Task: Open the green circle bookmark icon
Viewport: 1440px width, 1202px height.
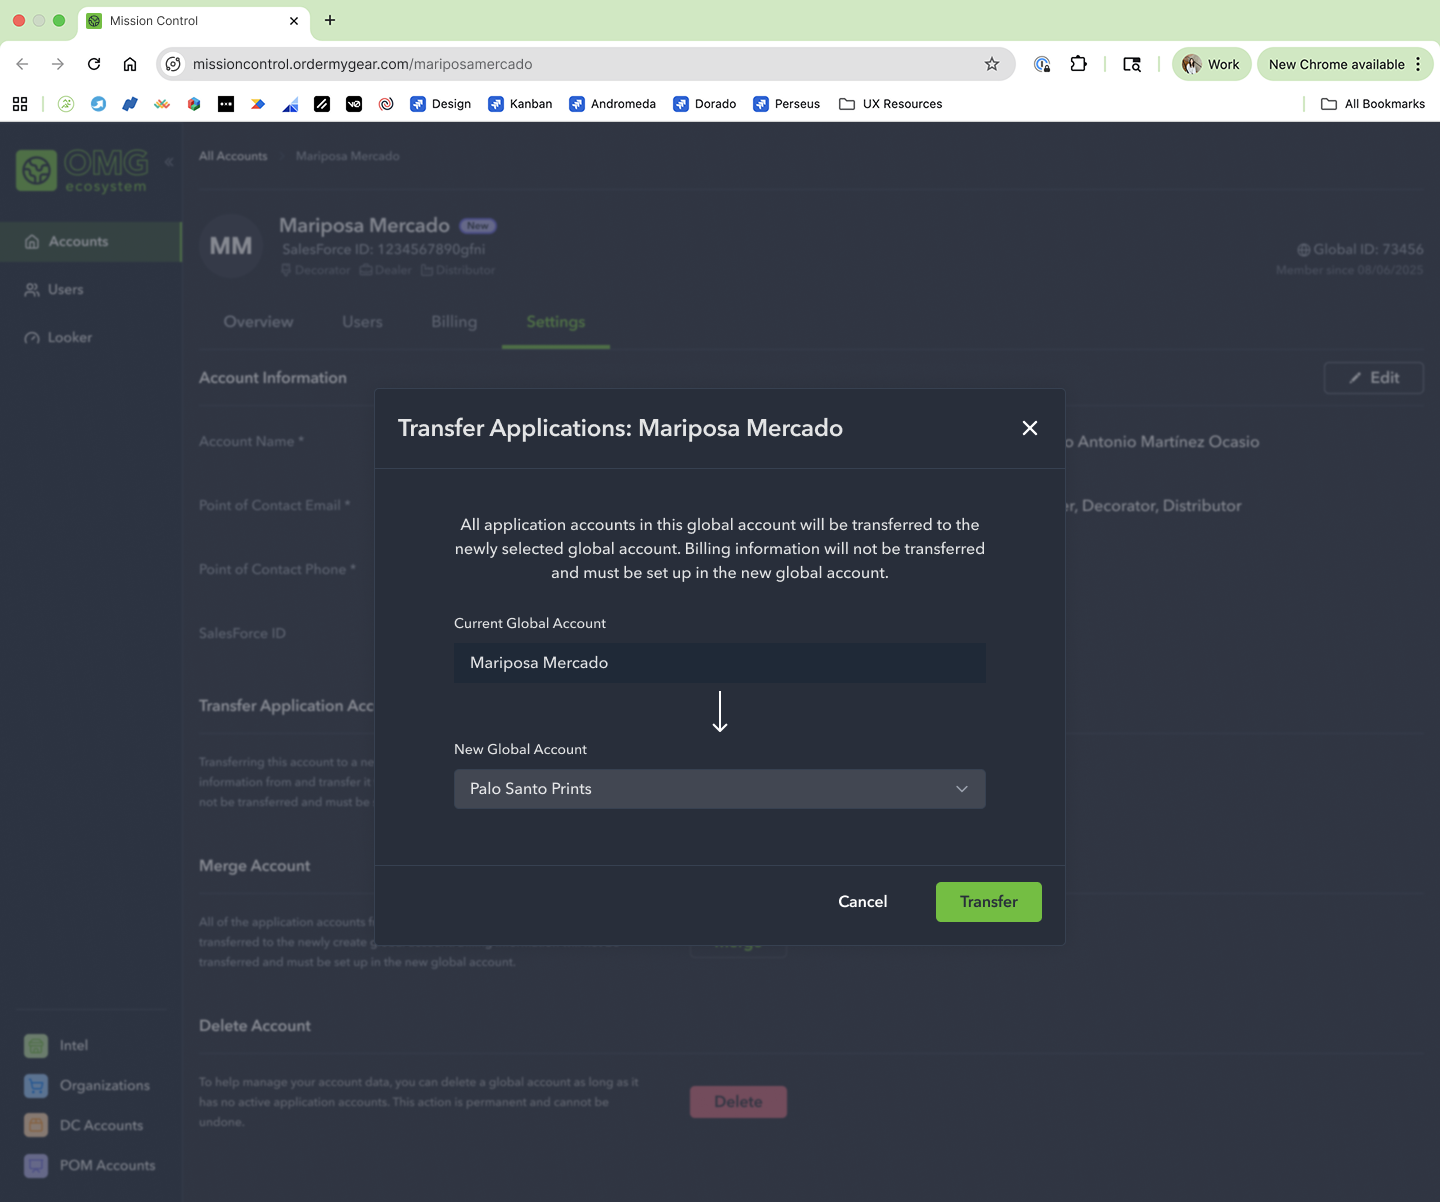Action: click(66, 104)
